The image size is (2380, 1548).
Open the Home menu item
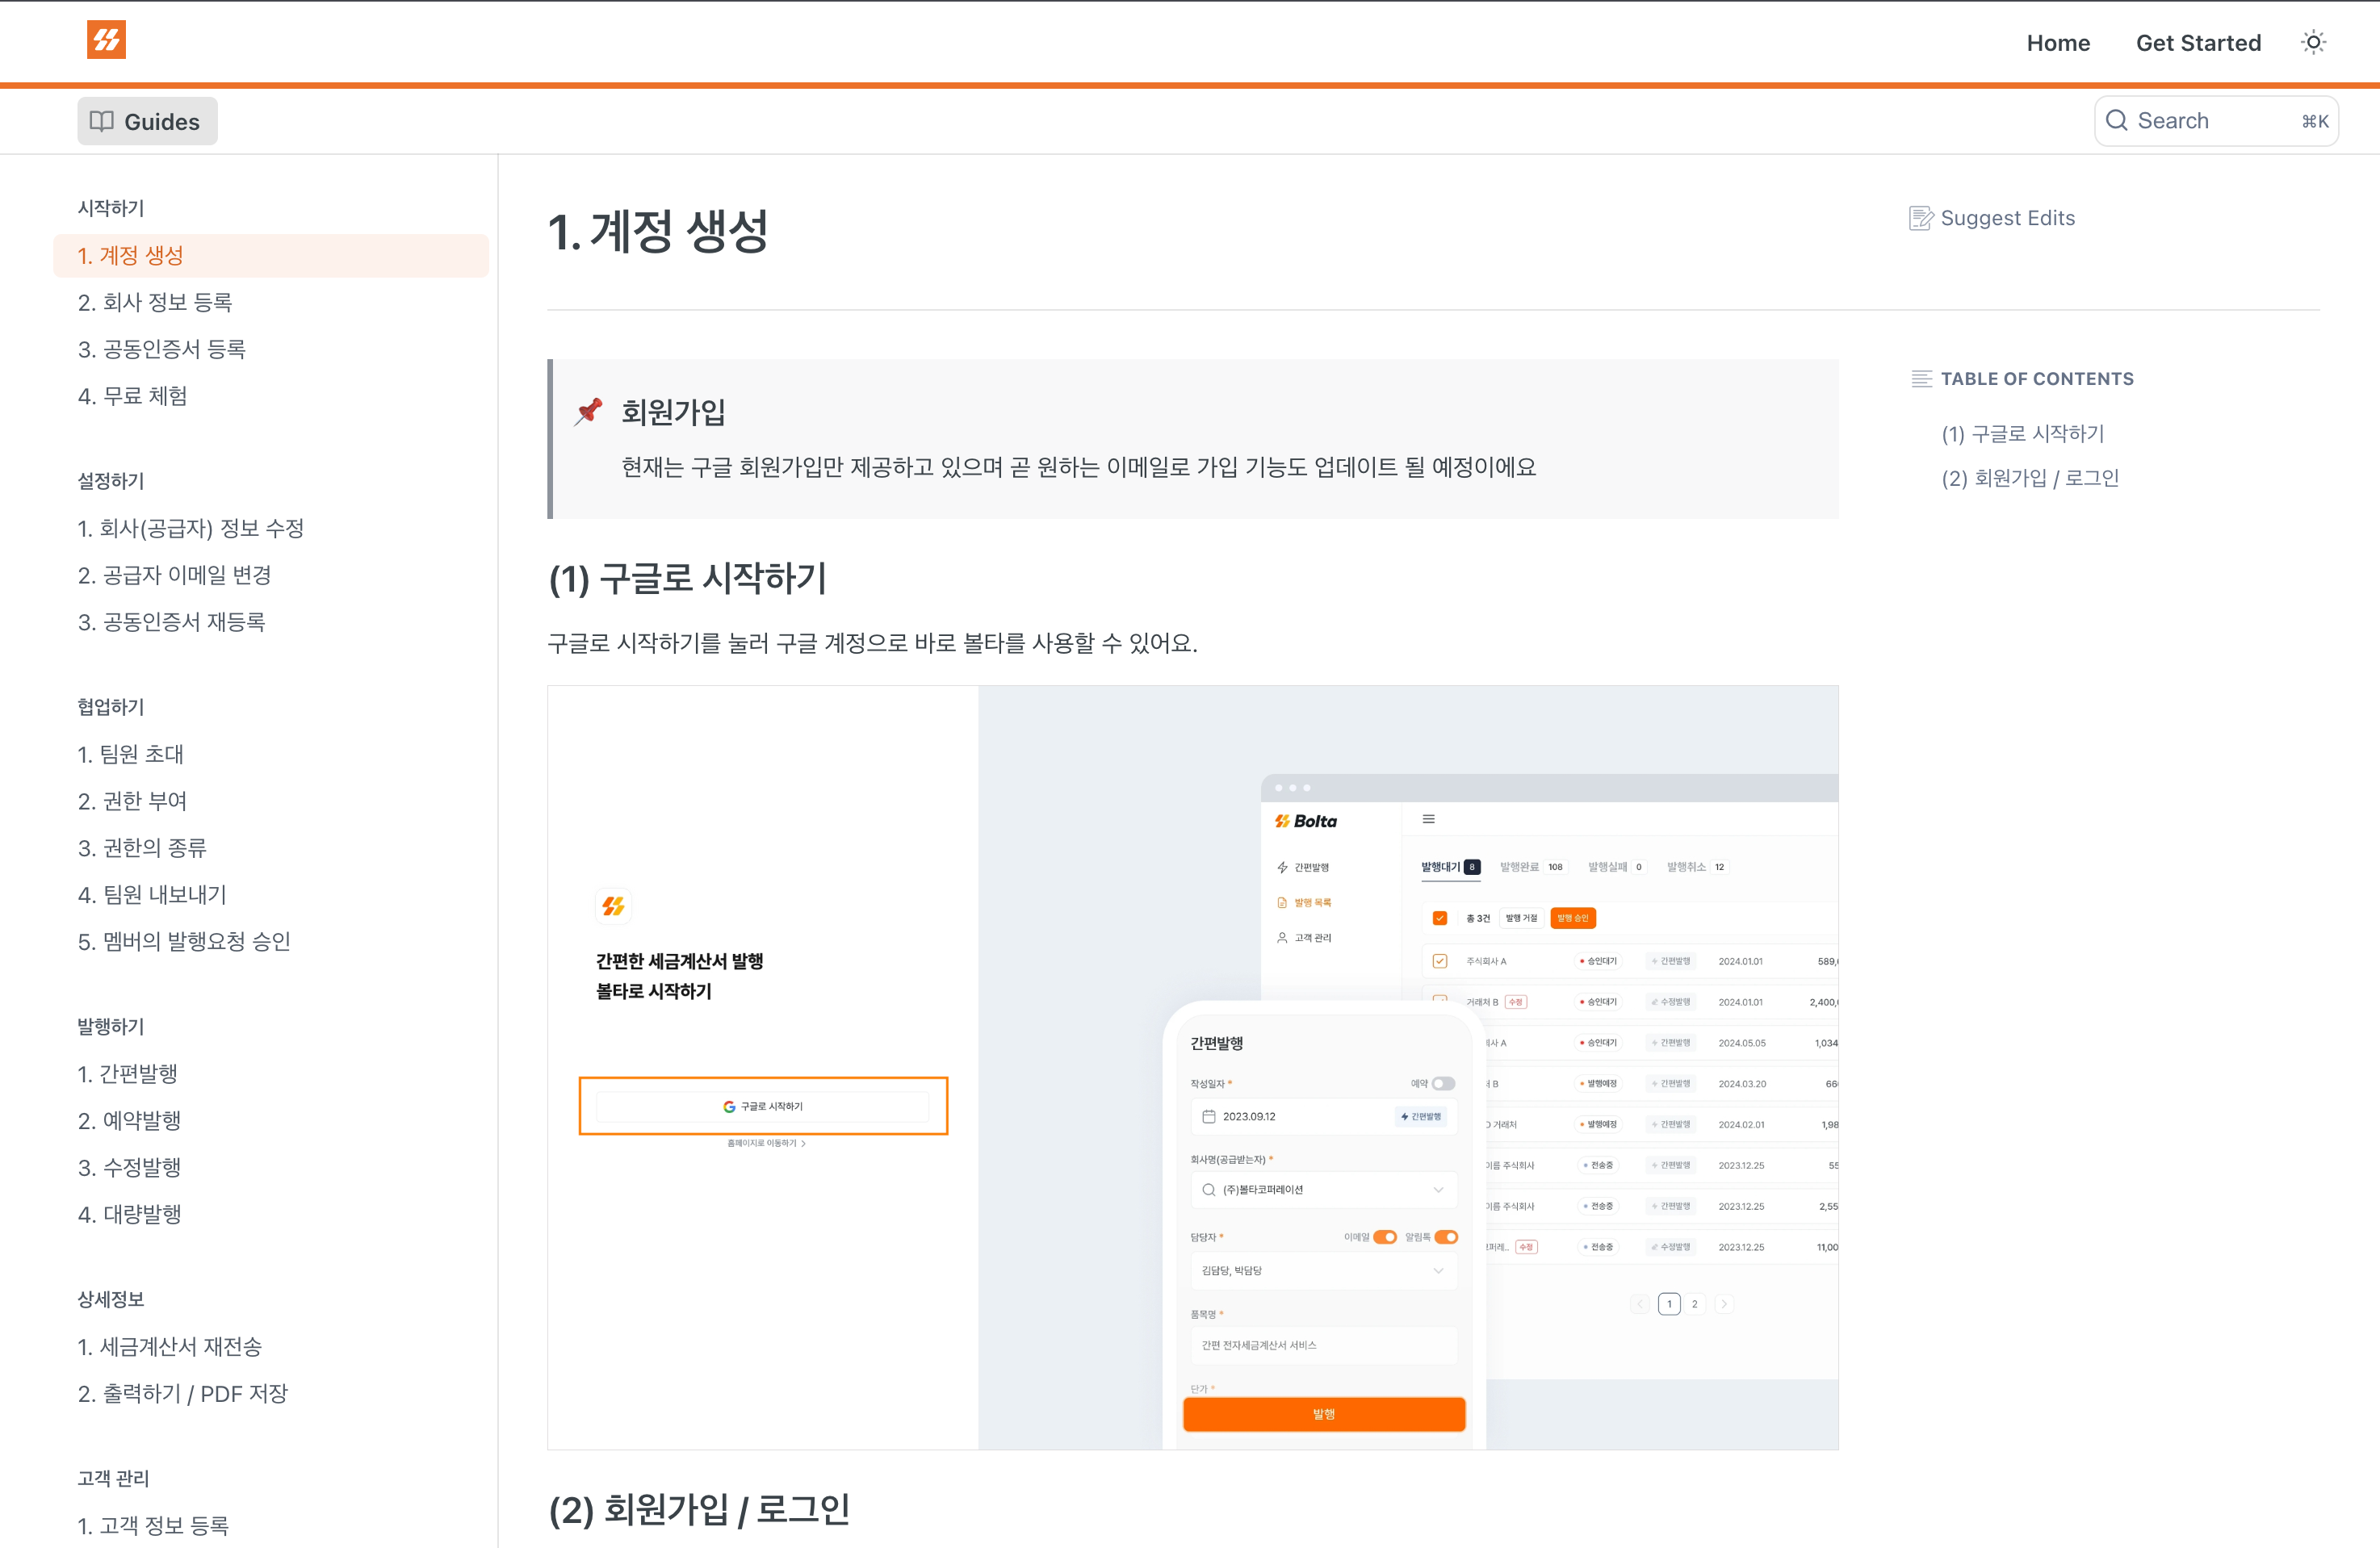click(2058, 42)
